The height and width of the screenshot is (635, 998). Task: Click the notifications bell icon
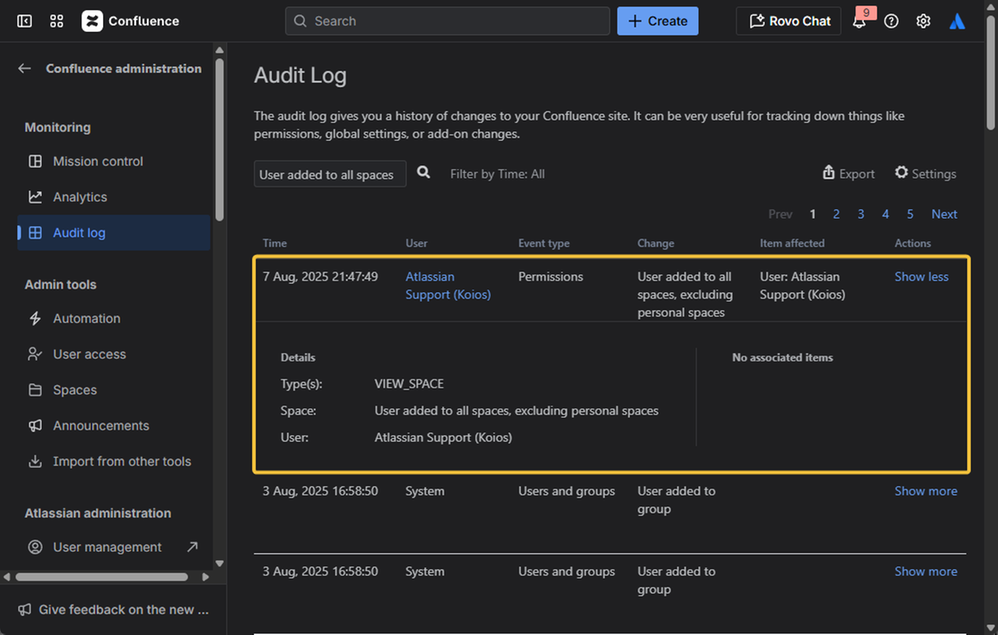click(859, 21)
